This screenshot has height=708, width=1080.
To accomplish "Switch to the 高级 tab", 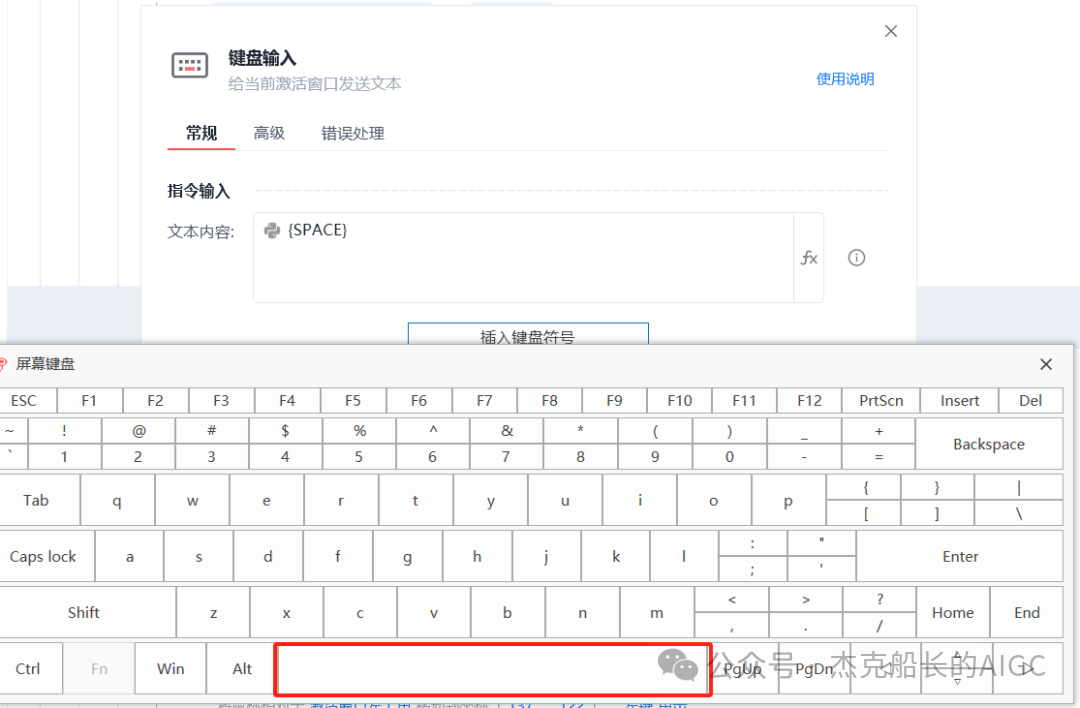I will [x=268, y=132].
